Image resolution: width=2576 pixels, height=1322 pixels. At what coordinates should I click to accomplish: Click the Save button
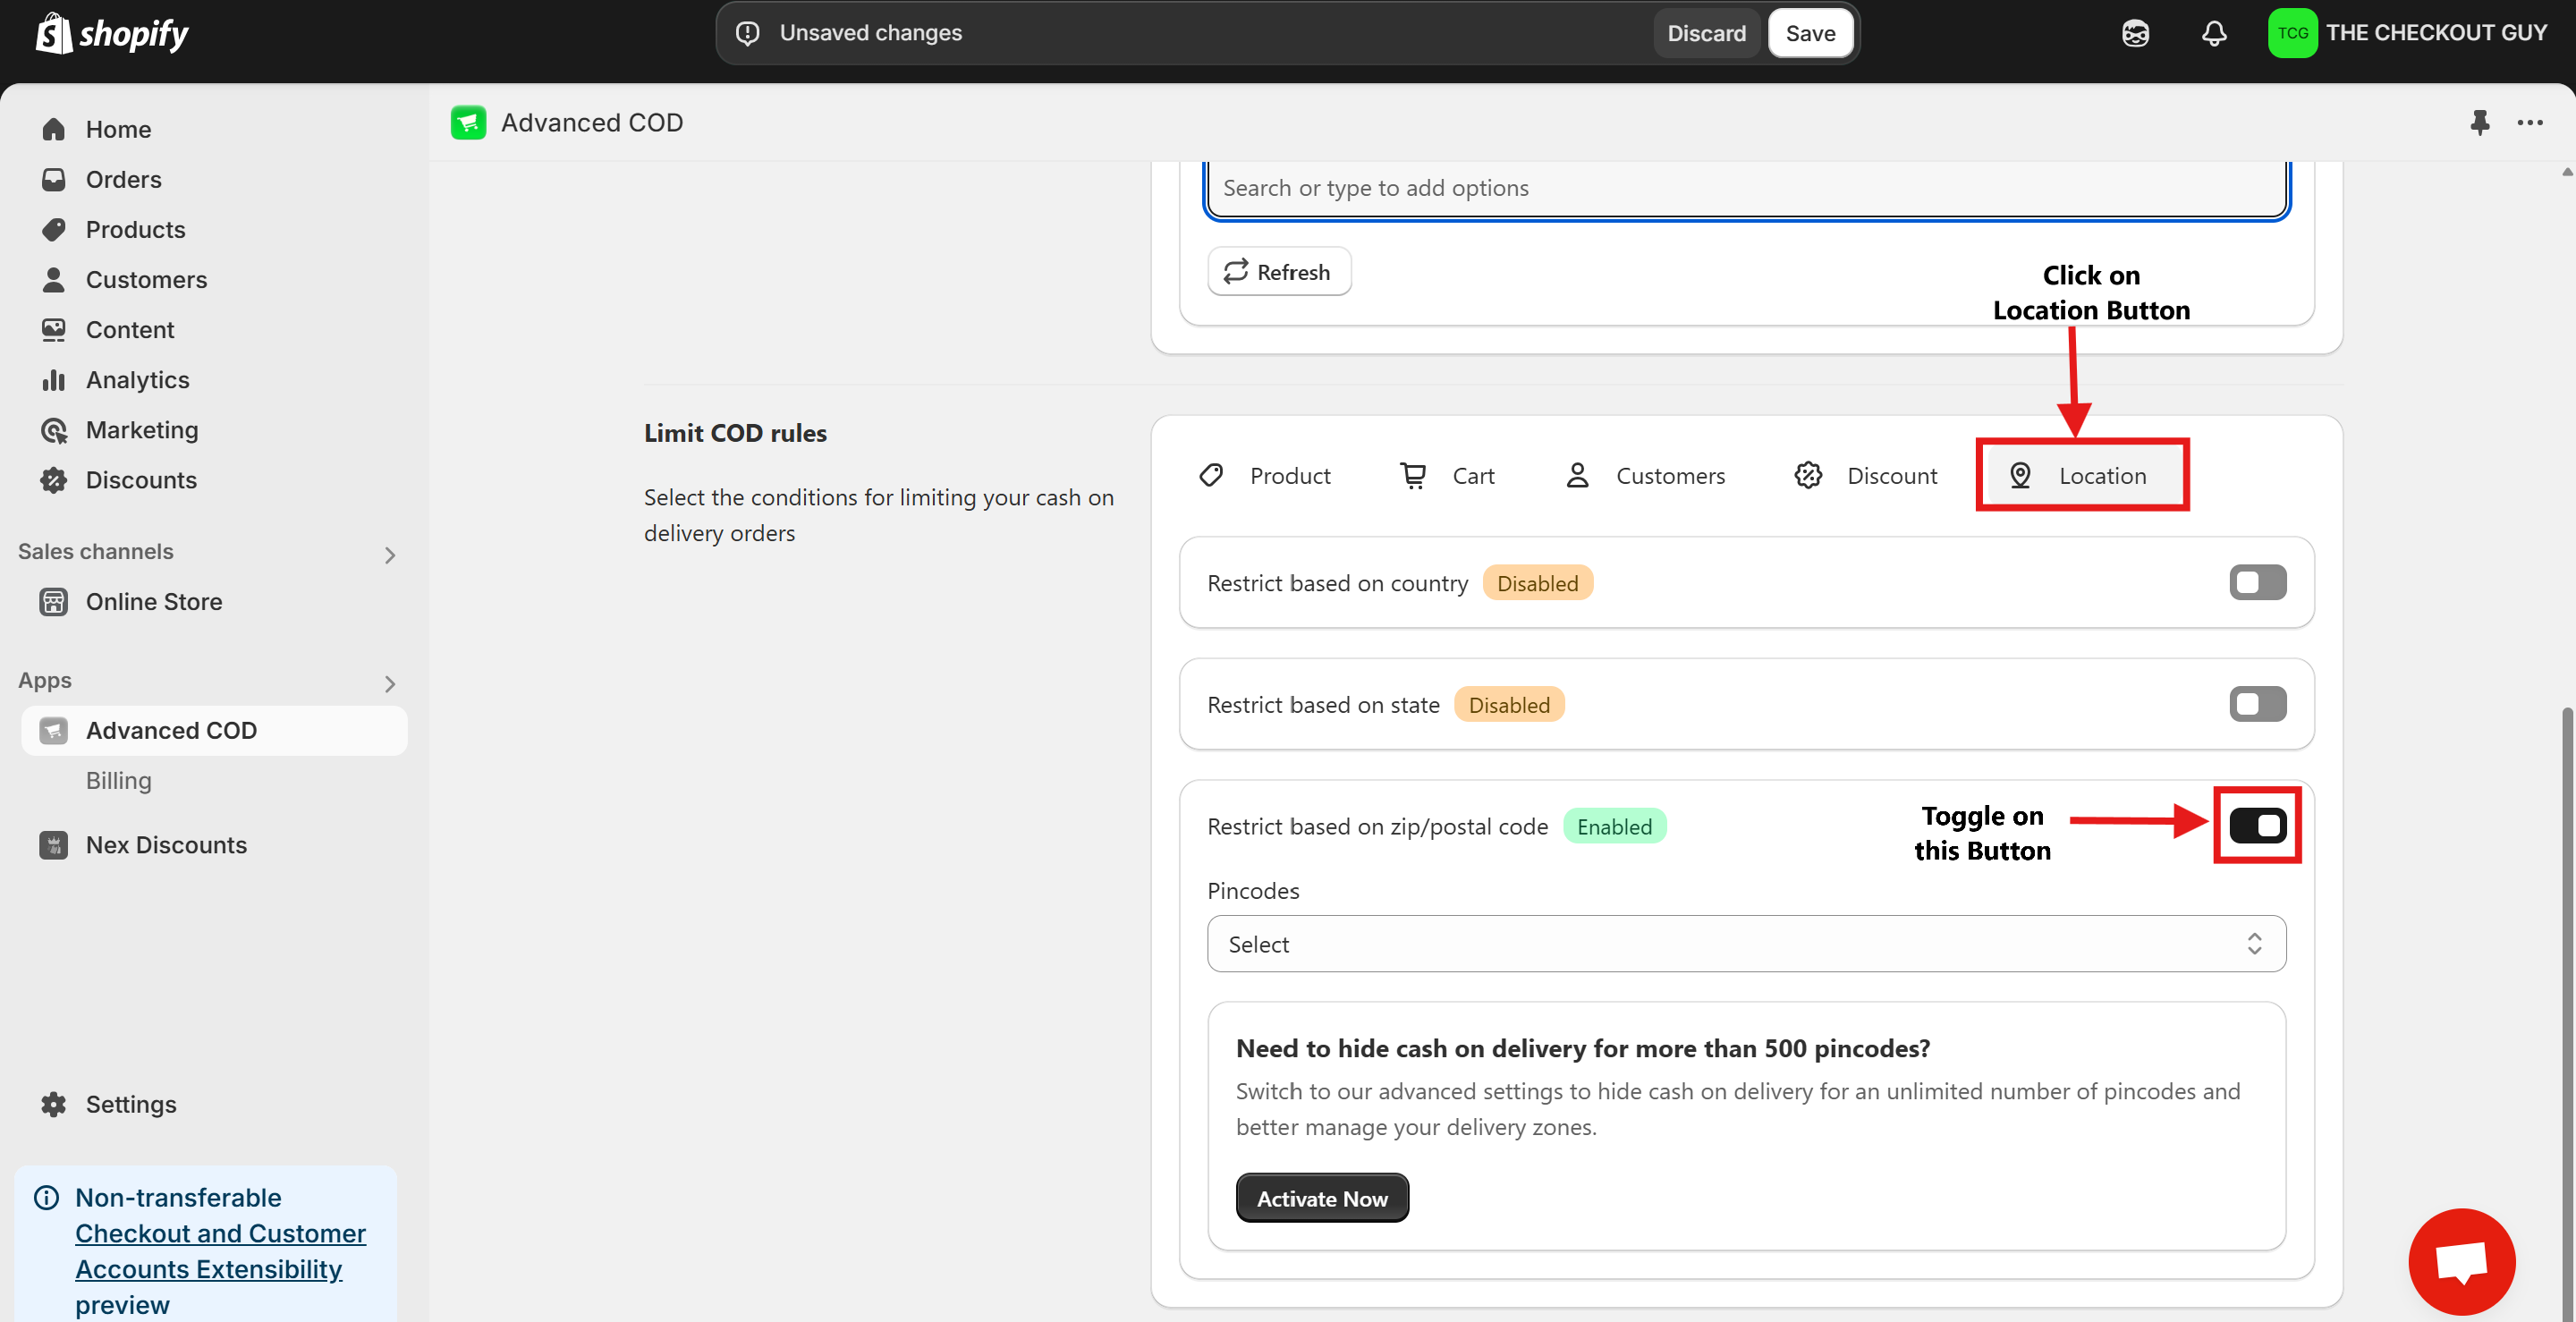click(x=1810, y=33)
